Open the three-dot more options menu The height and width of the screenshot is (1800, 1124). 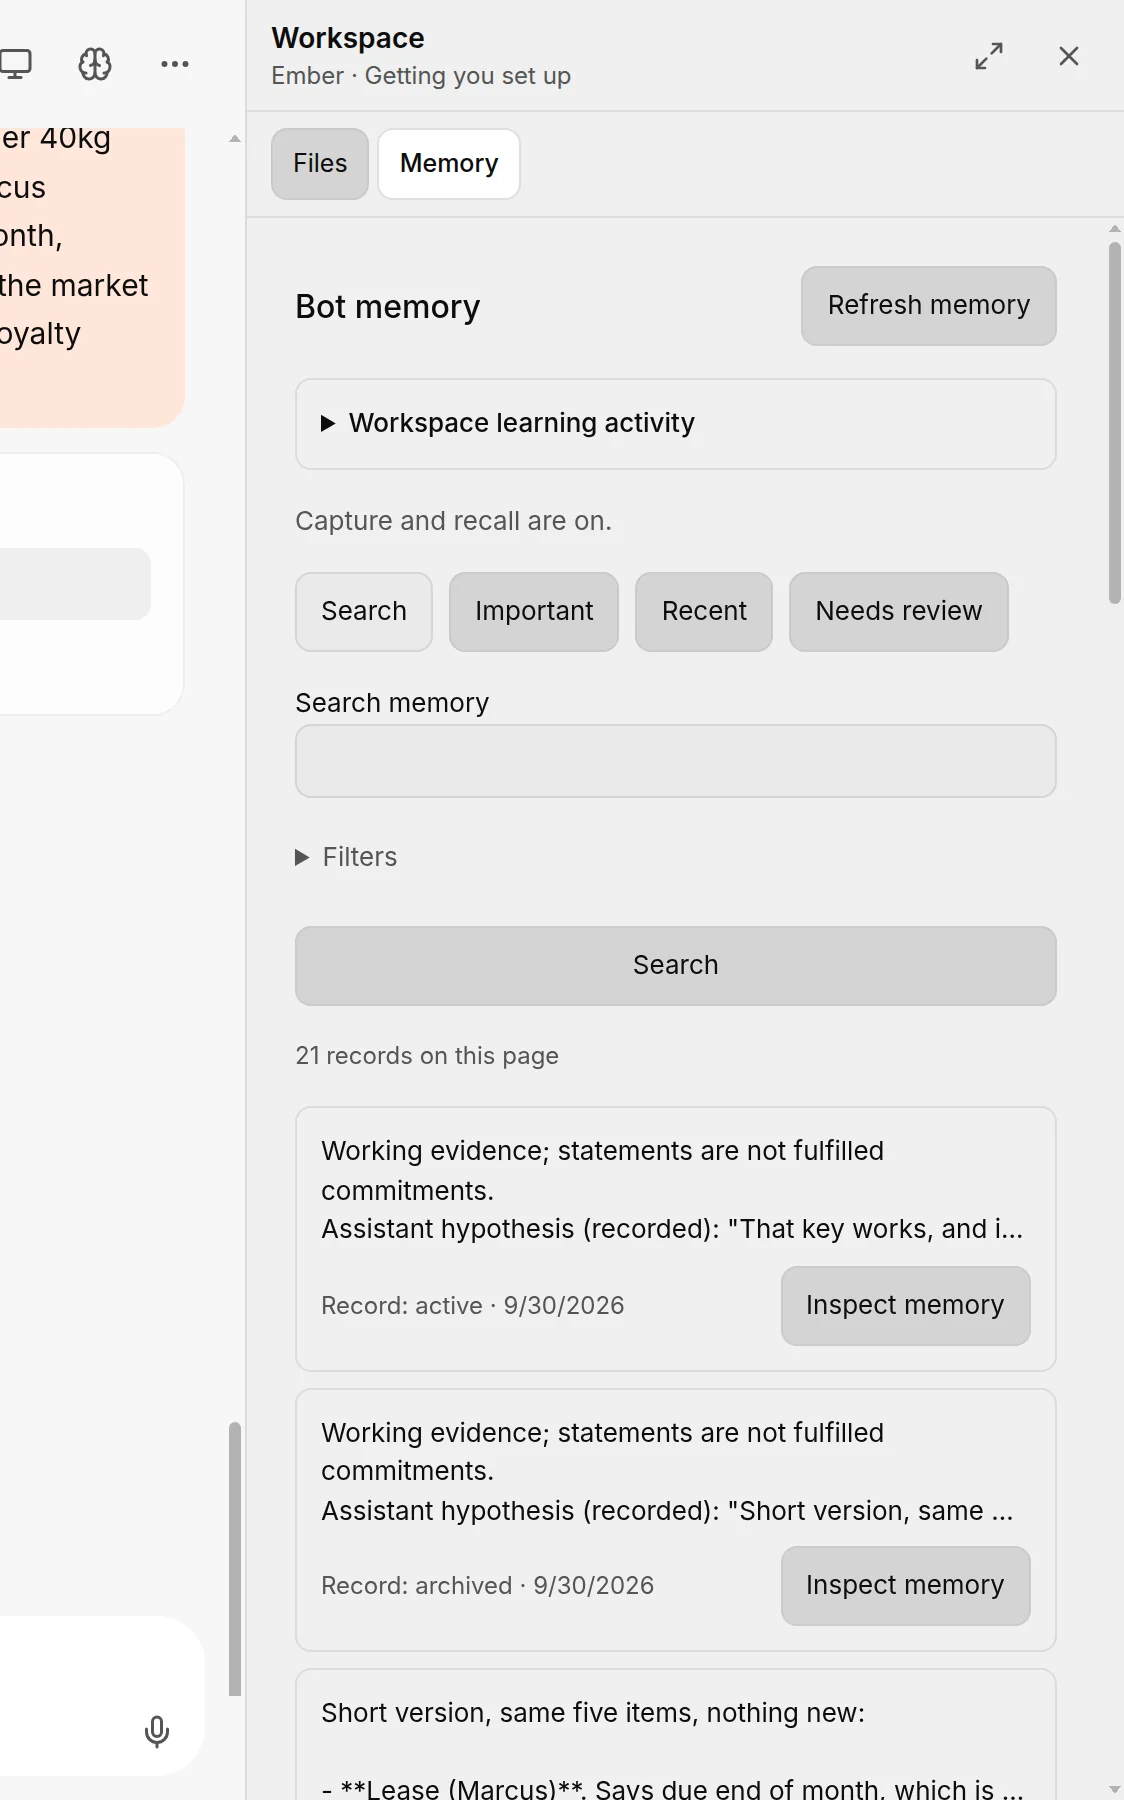pos(175,64)
